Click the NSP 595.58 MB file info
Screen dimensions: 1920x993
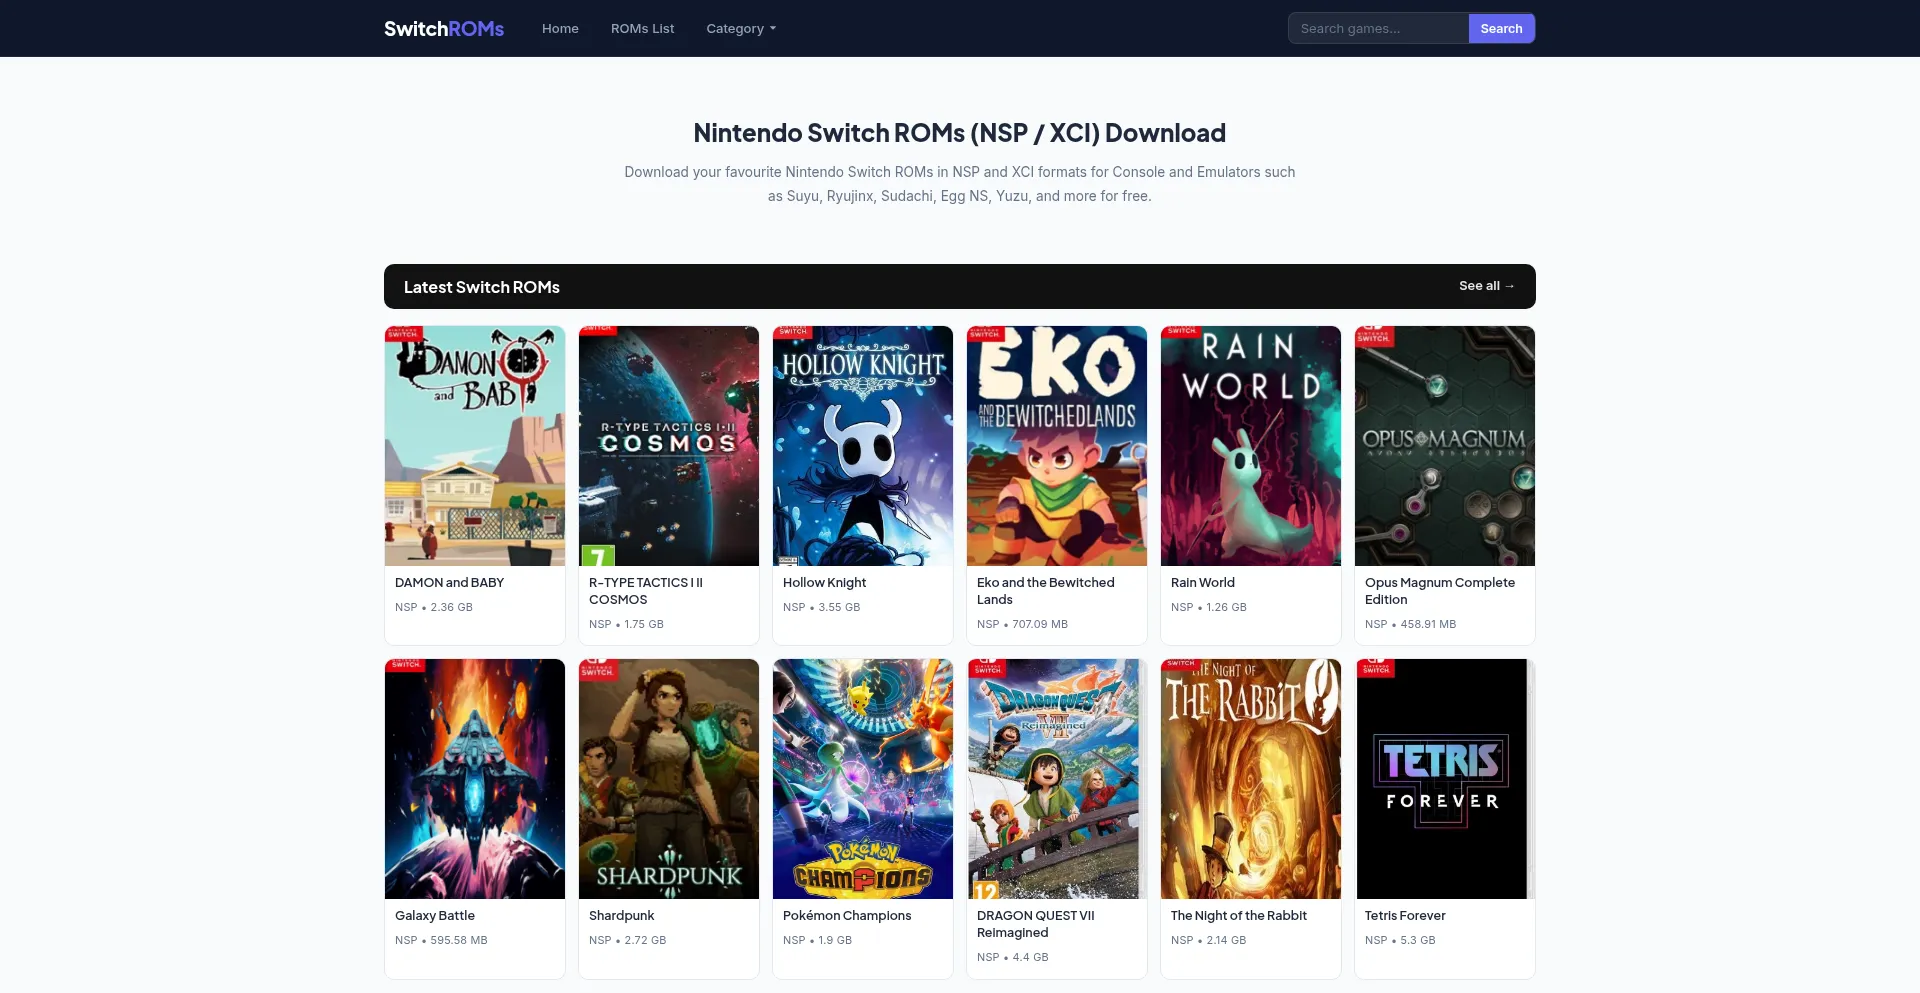[x=441, y=940]
